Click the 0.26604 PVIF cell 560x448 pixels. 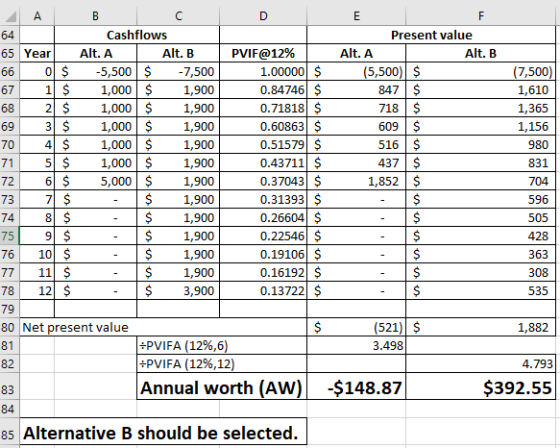(x=263, y=218)
